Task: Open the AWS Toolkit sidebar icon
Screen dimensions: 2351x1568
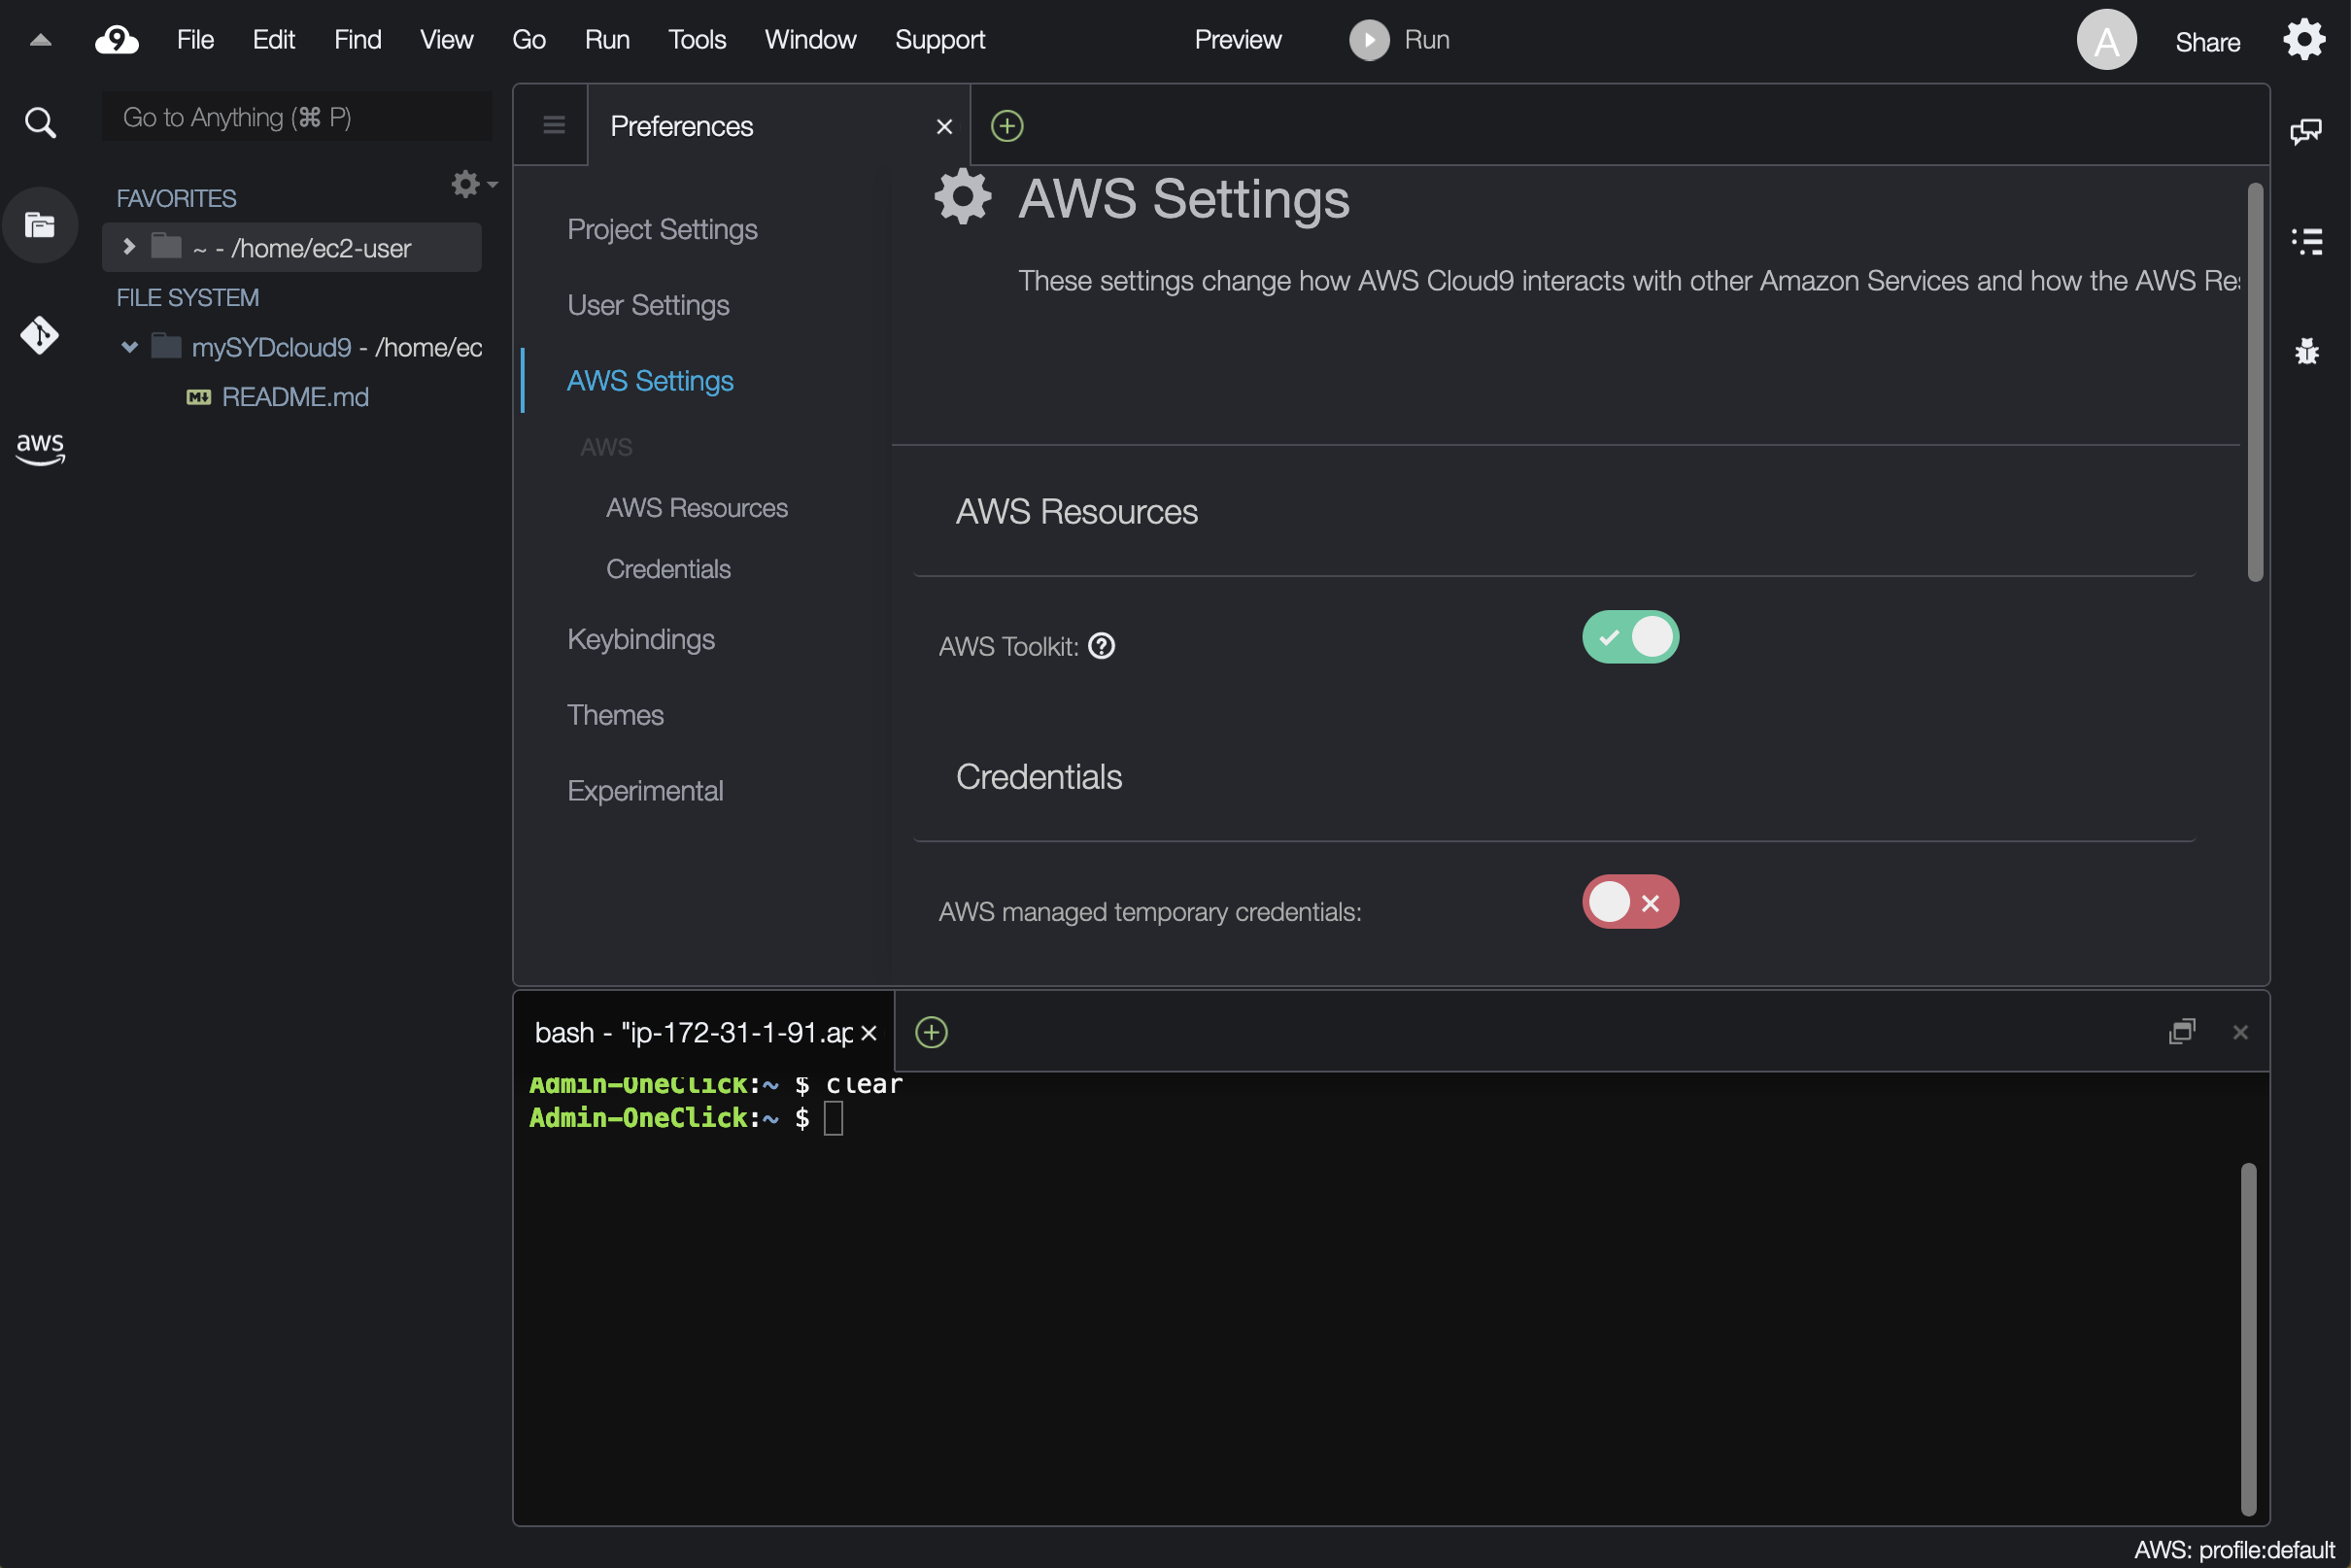Action: tap(40, 448)
